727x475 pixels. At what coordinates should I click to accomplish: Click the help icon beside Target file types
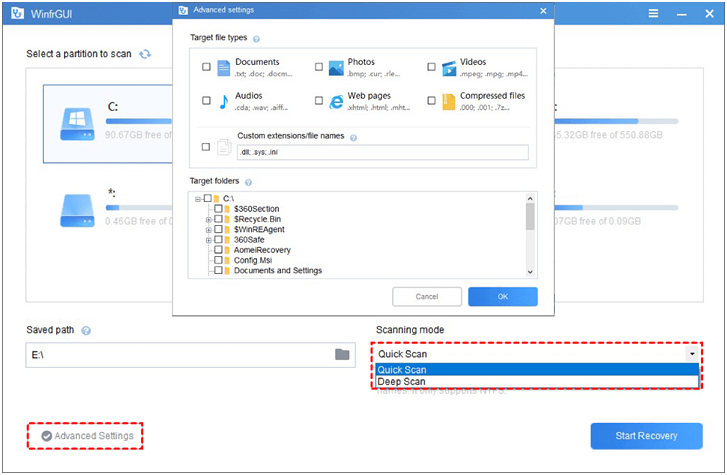coord(257,38)
